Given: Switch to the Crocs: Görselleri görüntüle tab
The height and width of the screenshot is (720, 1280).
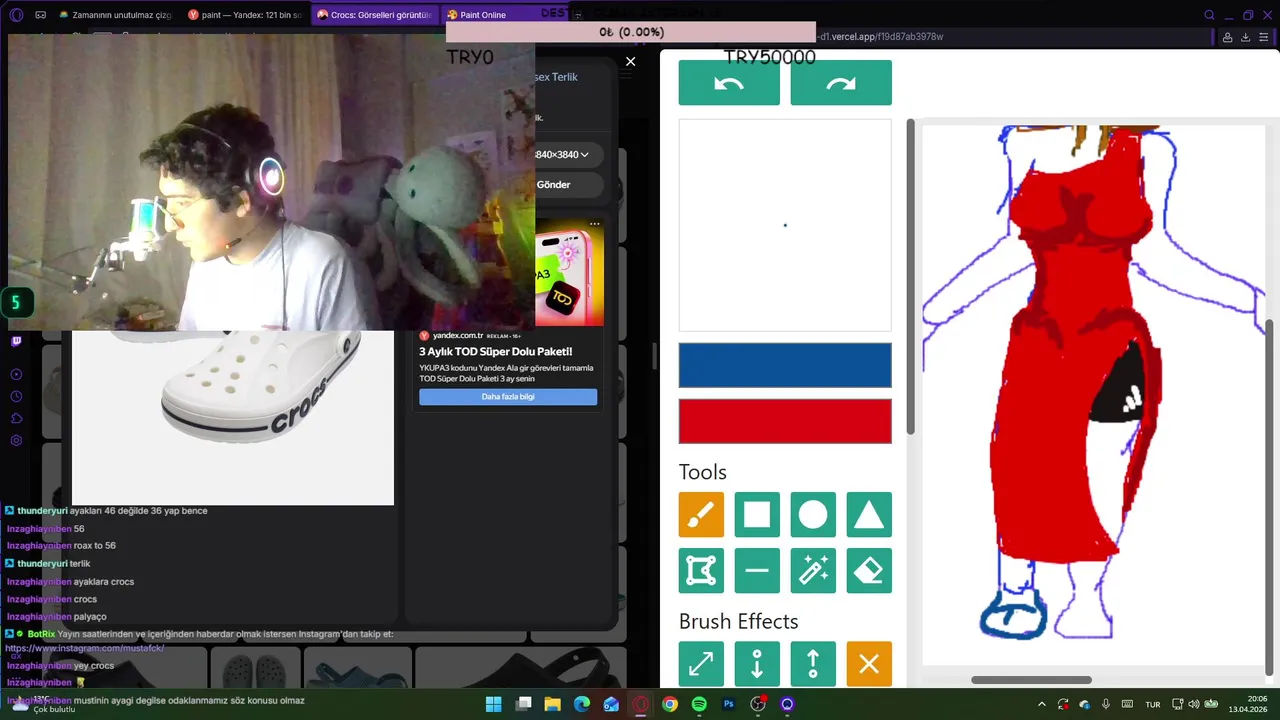Looking at the screenshot, I should click(x=374, y=15).
